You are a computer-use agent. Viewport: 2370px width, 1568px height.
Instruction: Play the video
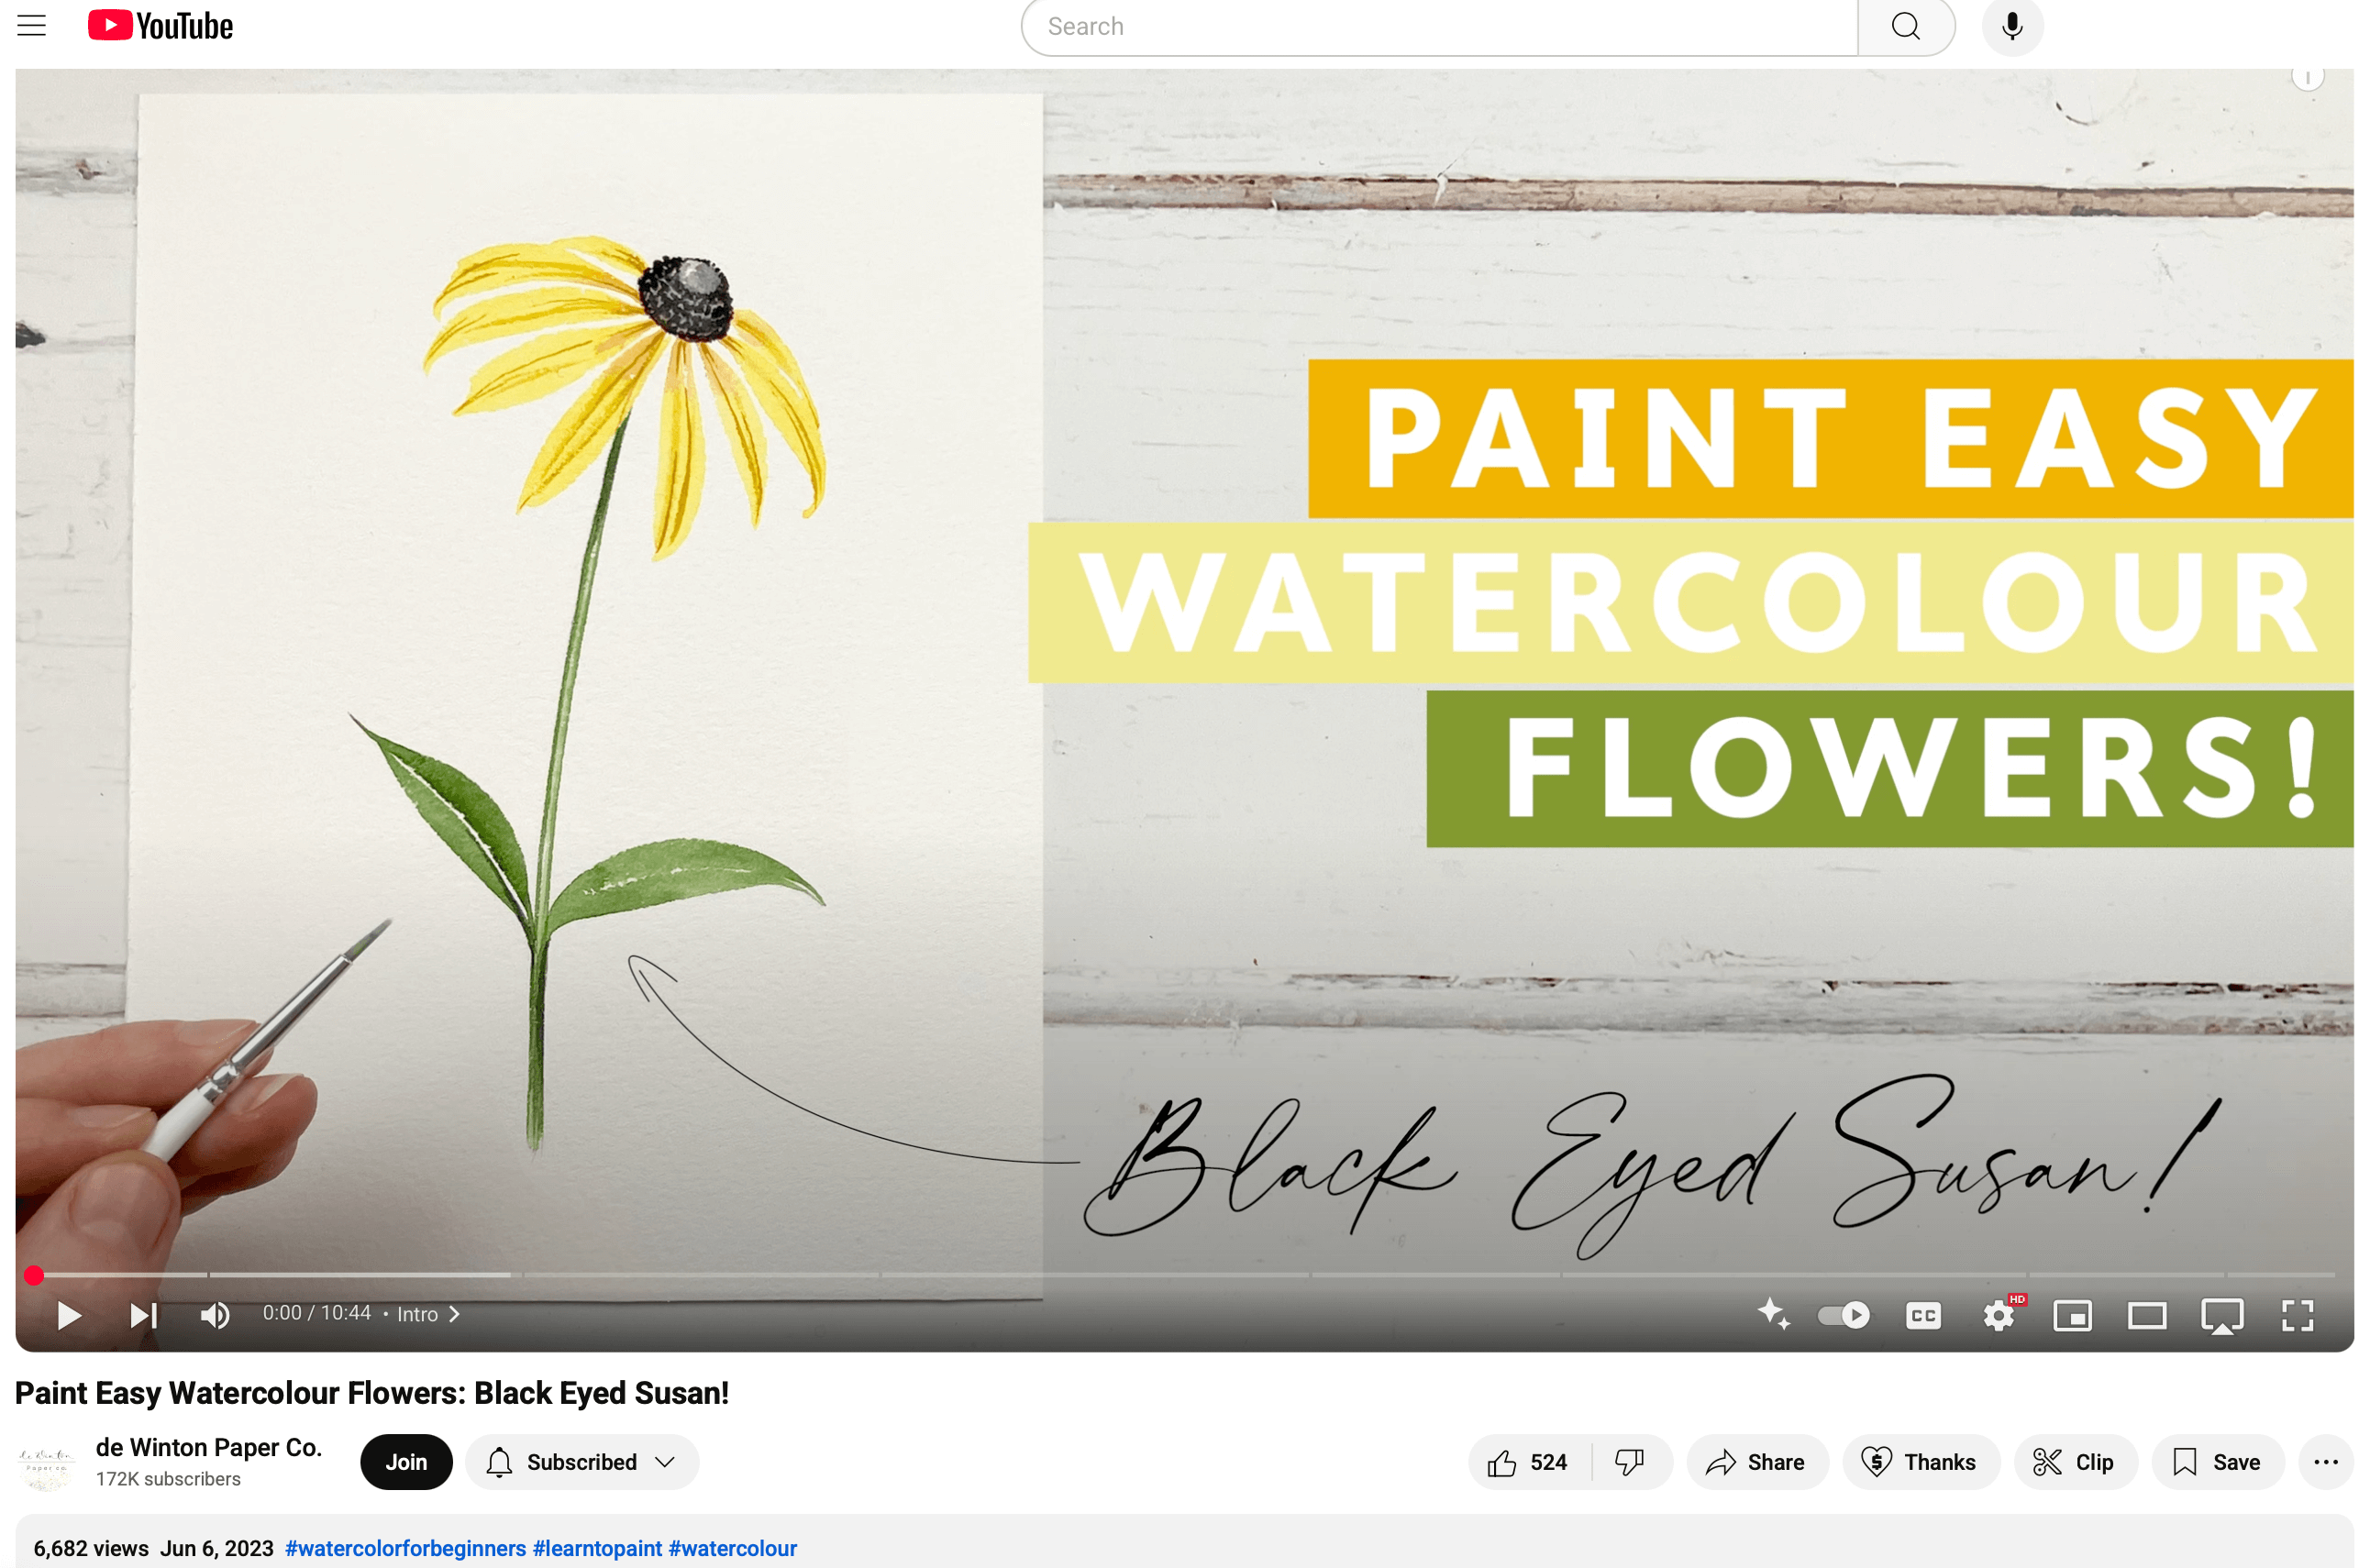[x=68, y=1315]
